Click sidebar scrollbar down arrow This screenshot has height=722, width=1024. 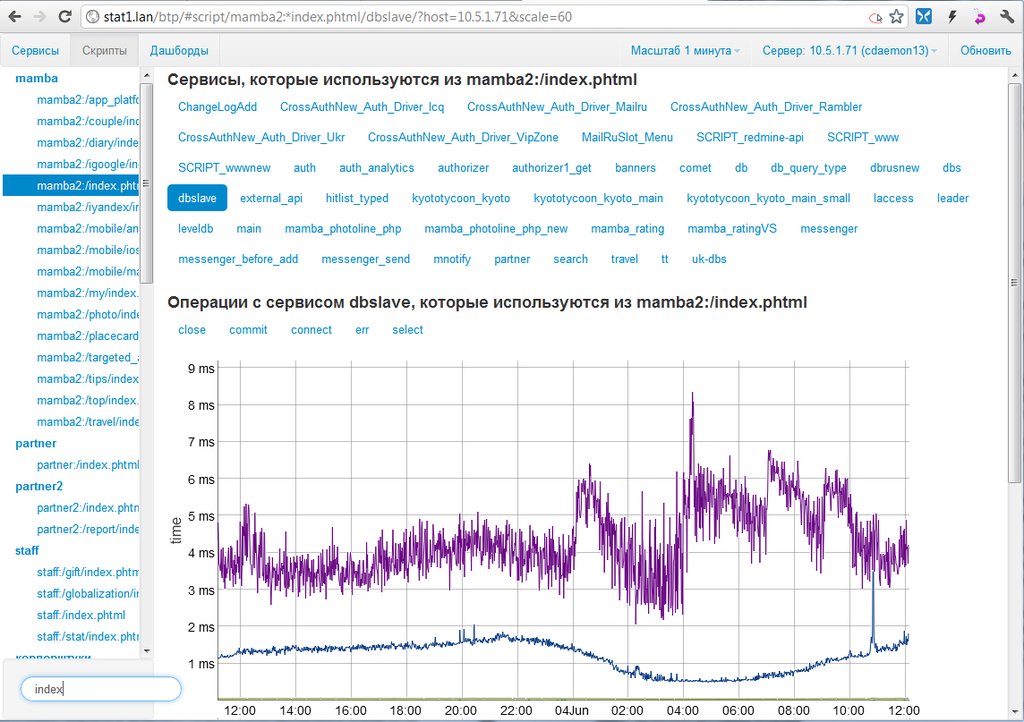(x=146, y=651)
